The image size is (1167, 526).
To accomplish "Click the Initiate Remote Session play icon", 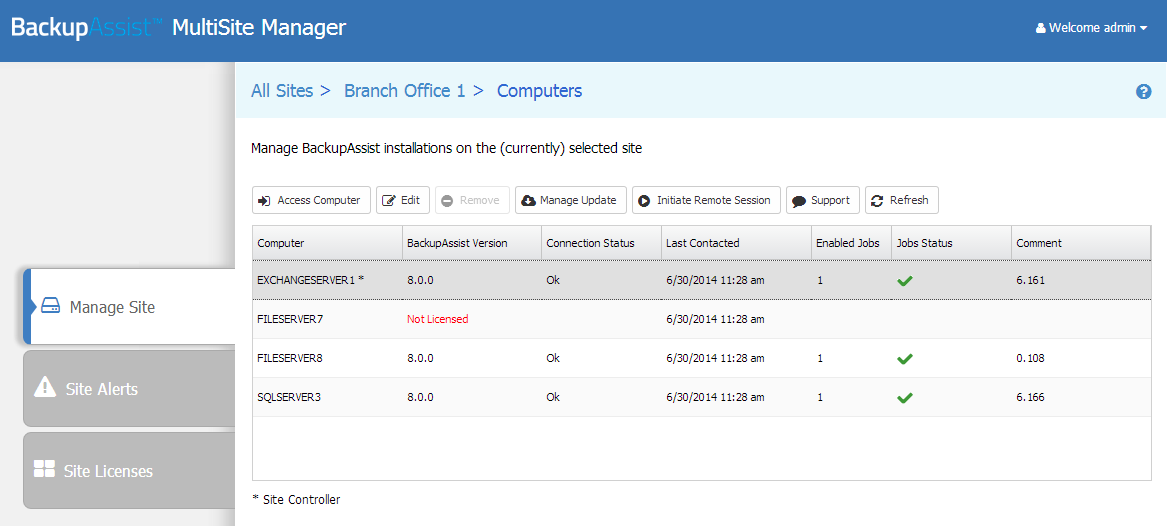I will [x=645, y=200].
